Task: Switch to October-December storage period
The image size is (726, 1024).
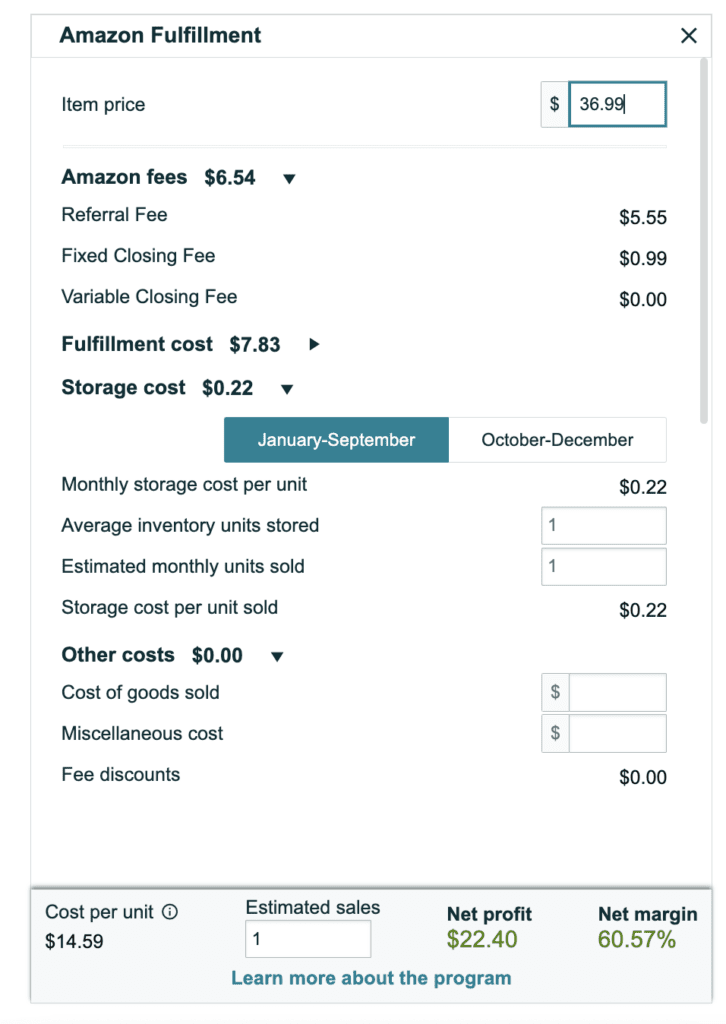Action: (558, 440)
